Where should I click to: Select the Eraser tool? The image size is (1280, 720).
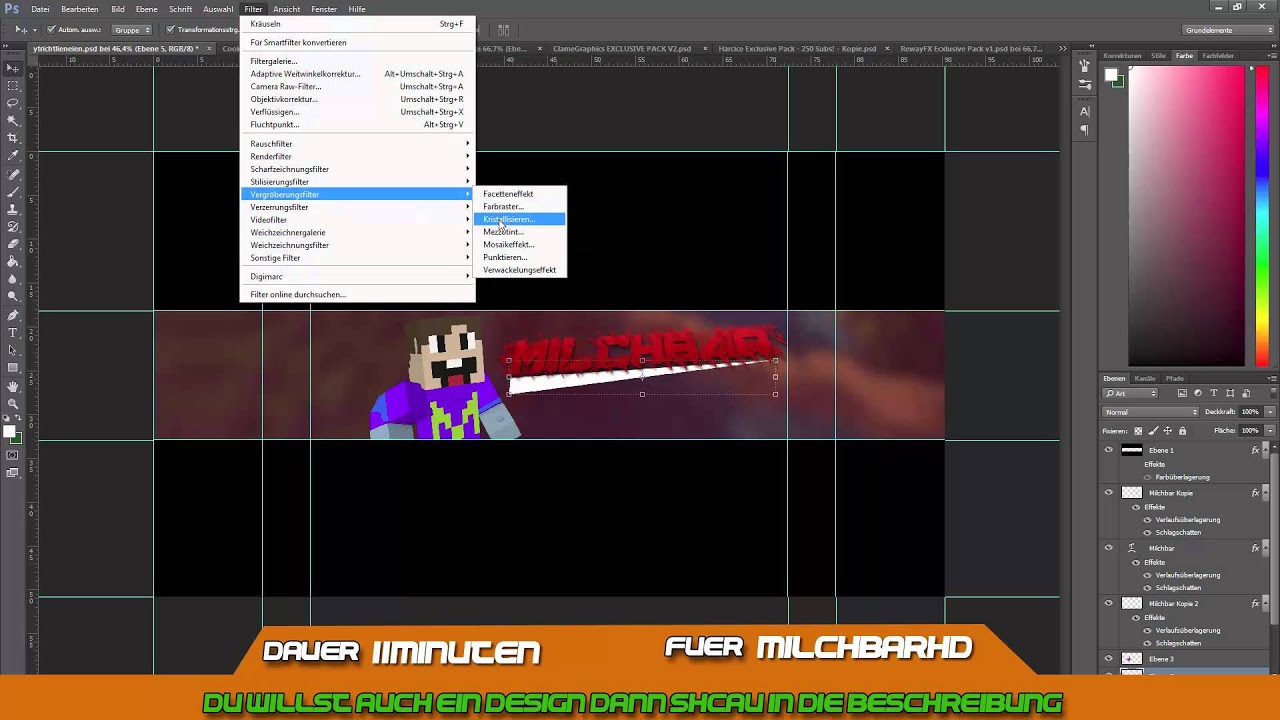tap(12, 244)
